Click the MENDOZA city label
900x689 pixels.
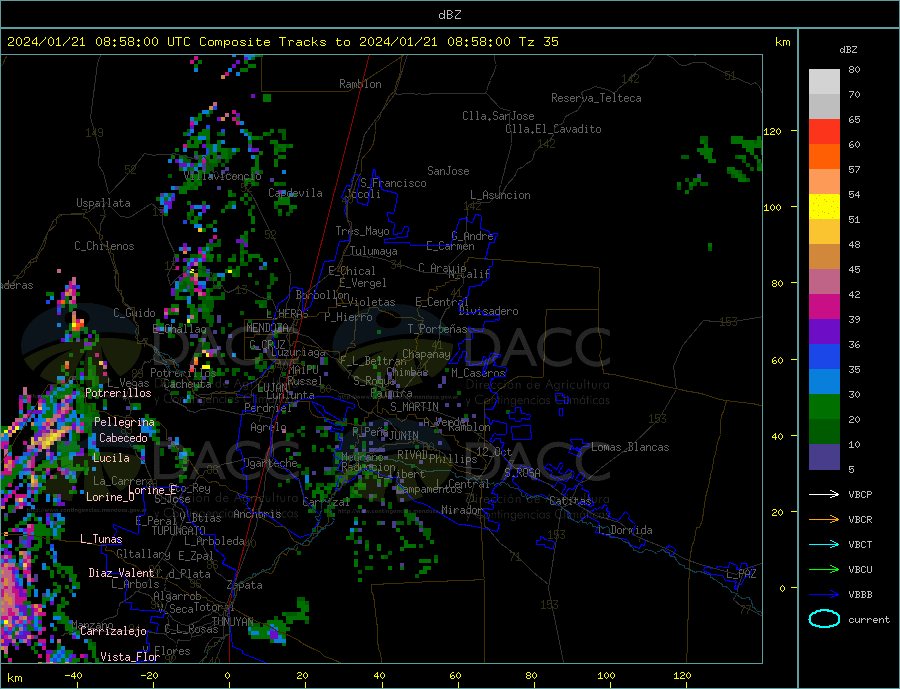pyautogui.click(x=267, y=328)
